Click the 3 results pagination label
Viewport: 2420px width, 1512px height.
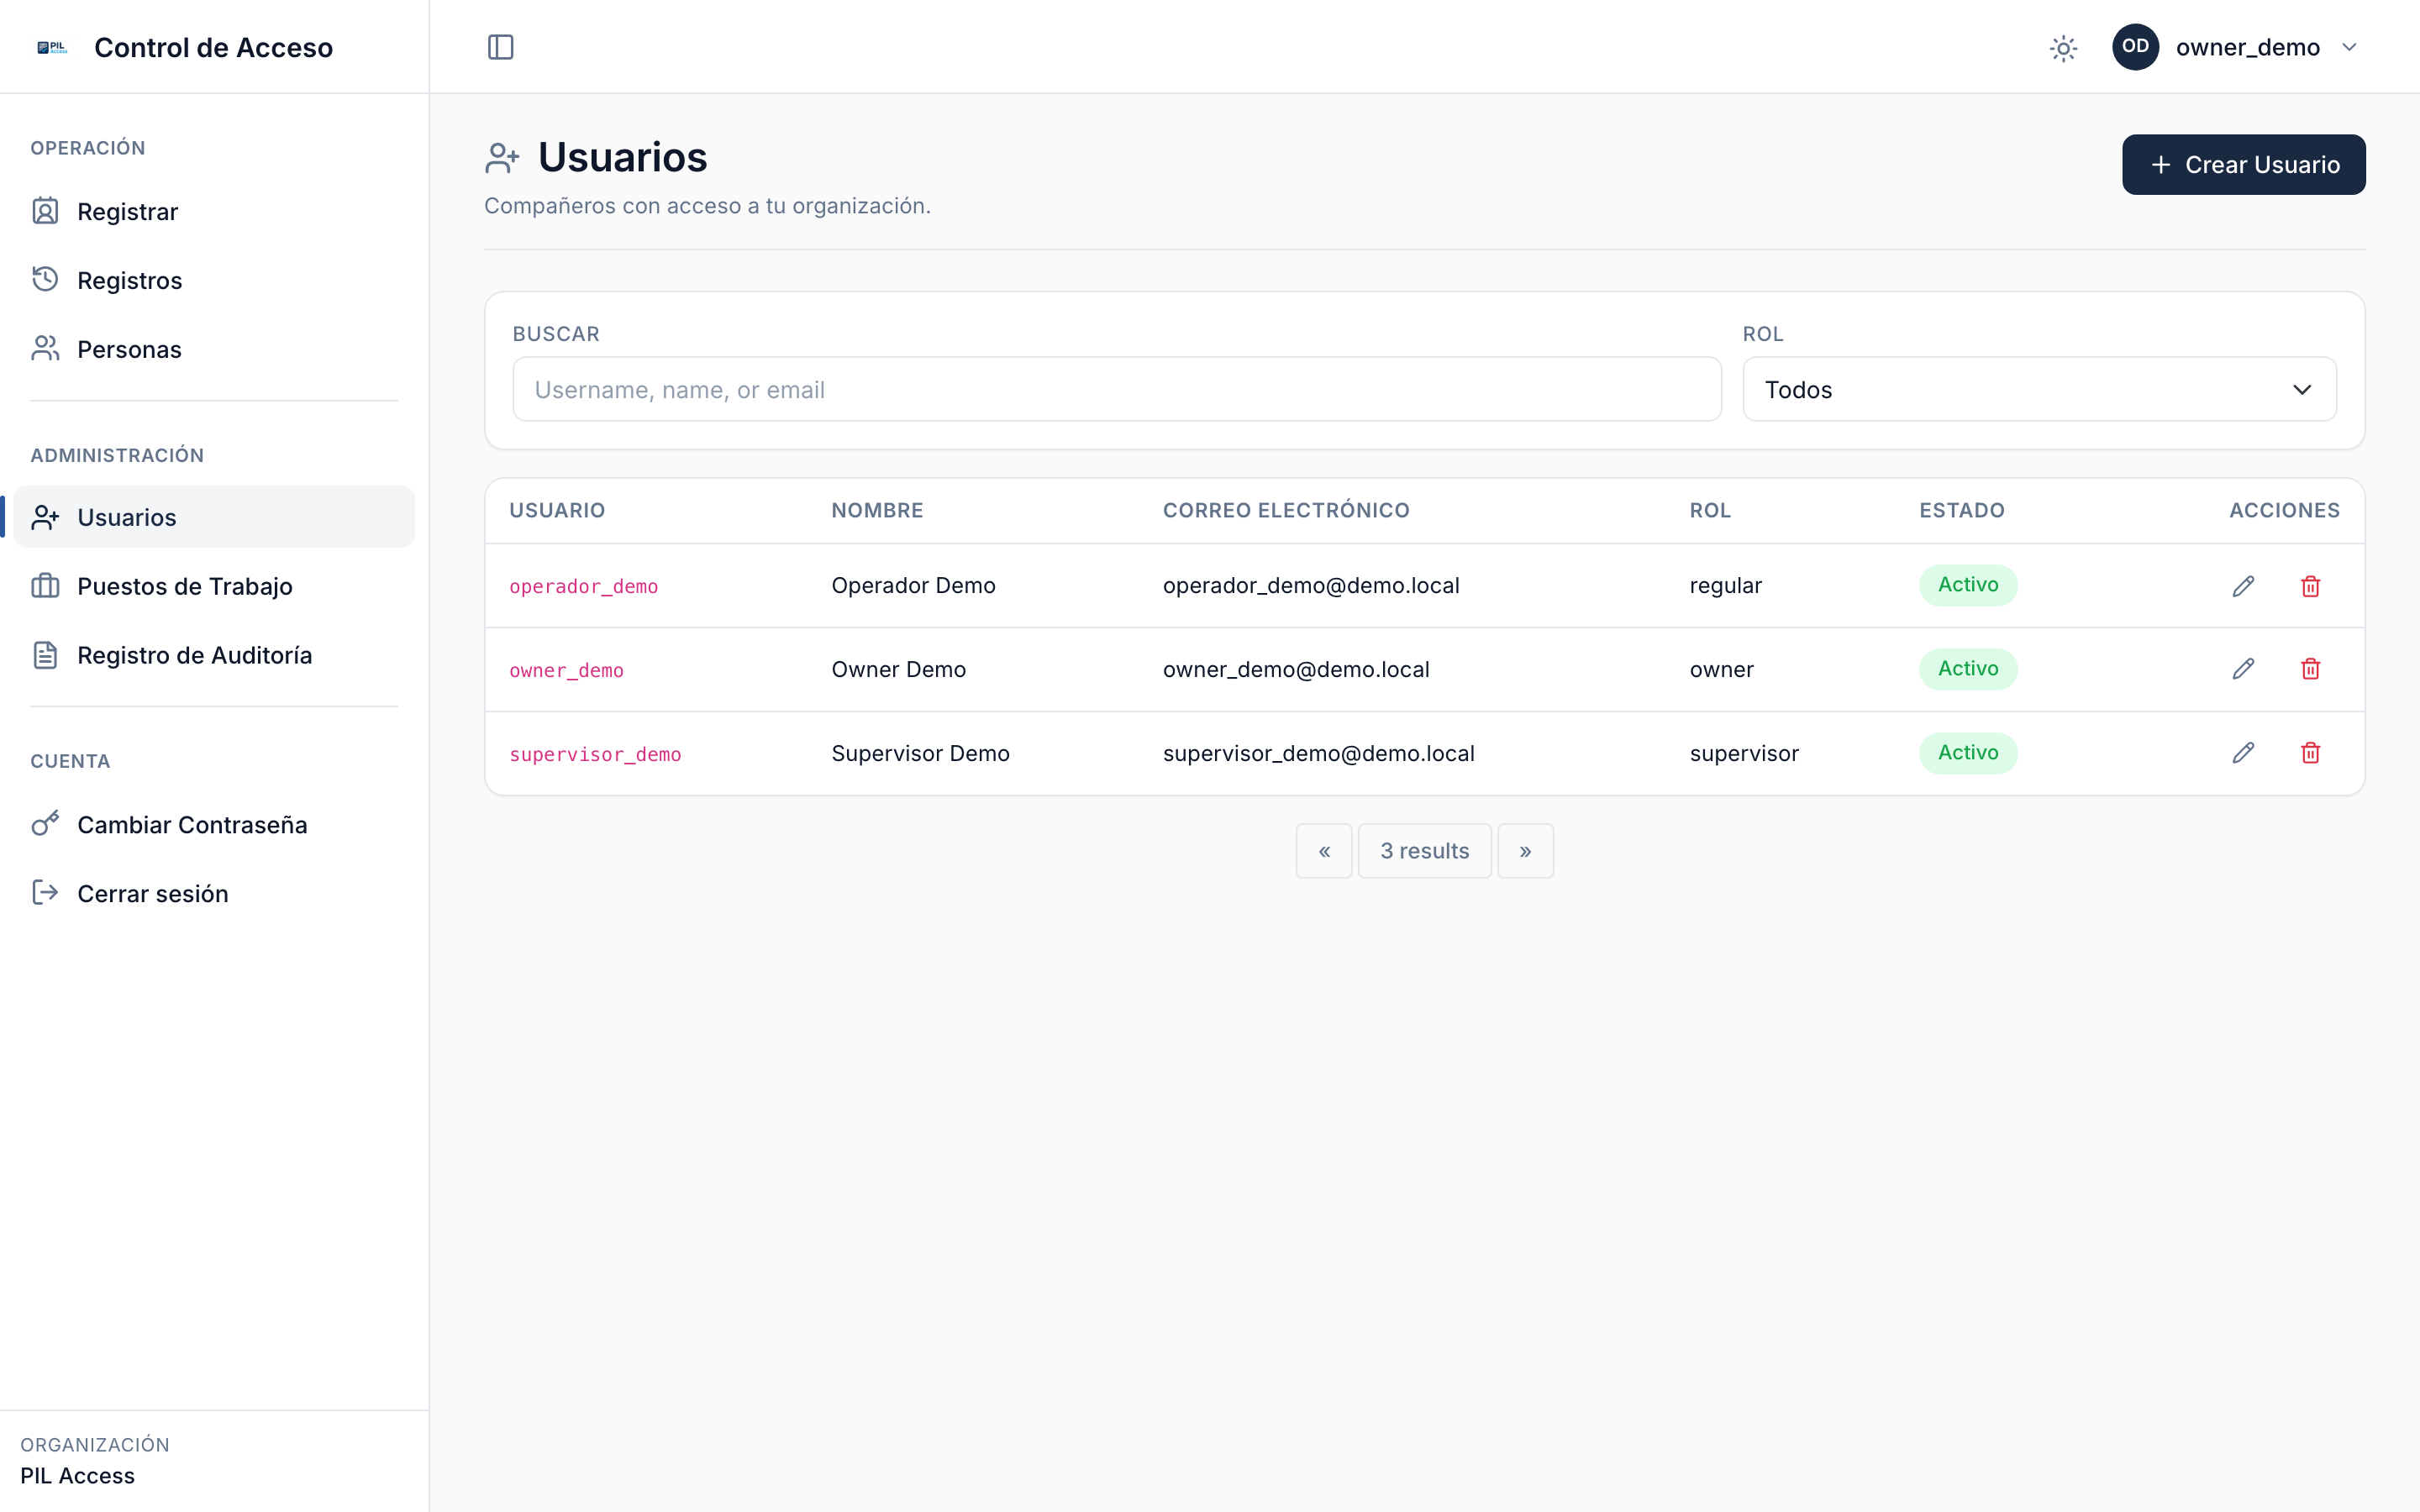pyautogui.click(x=1424, y=851)
